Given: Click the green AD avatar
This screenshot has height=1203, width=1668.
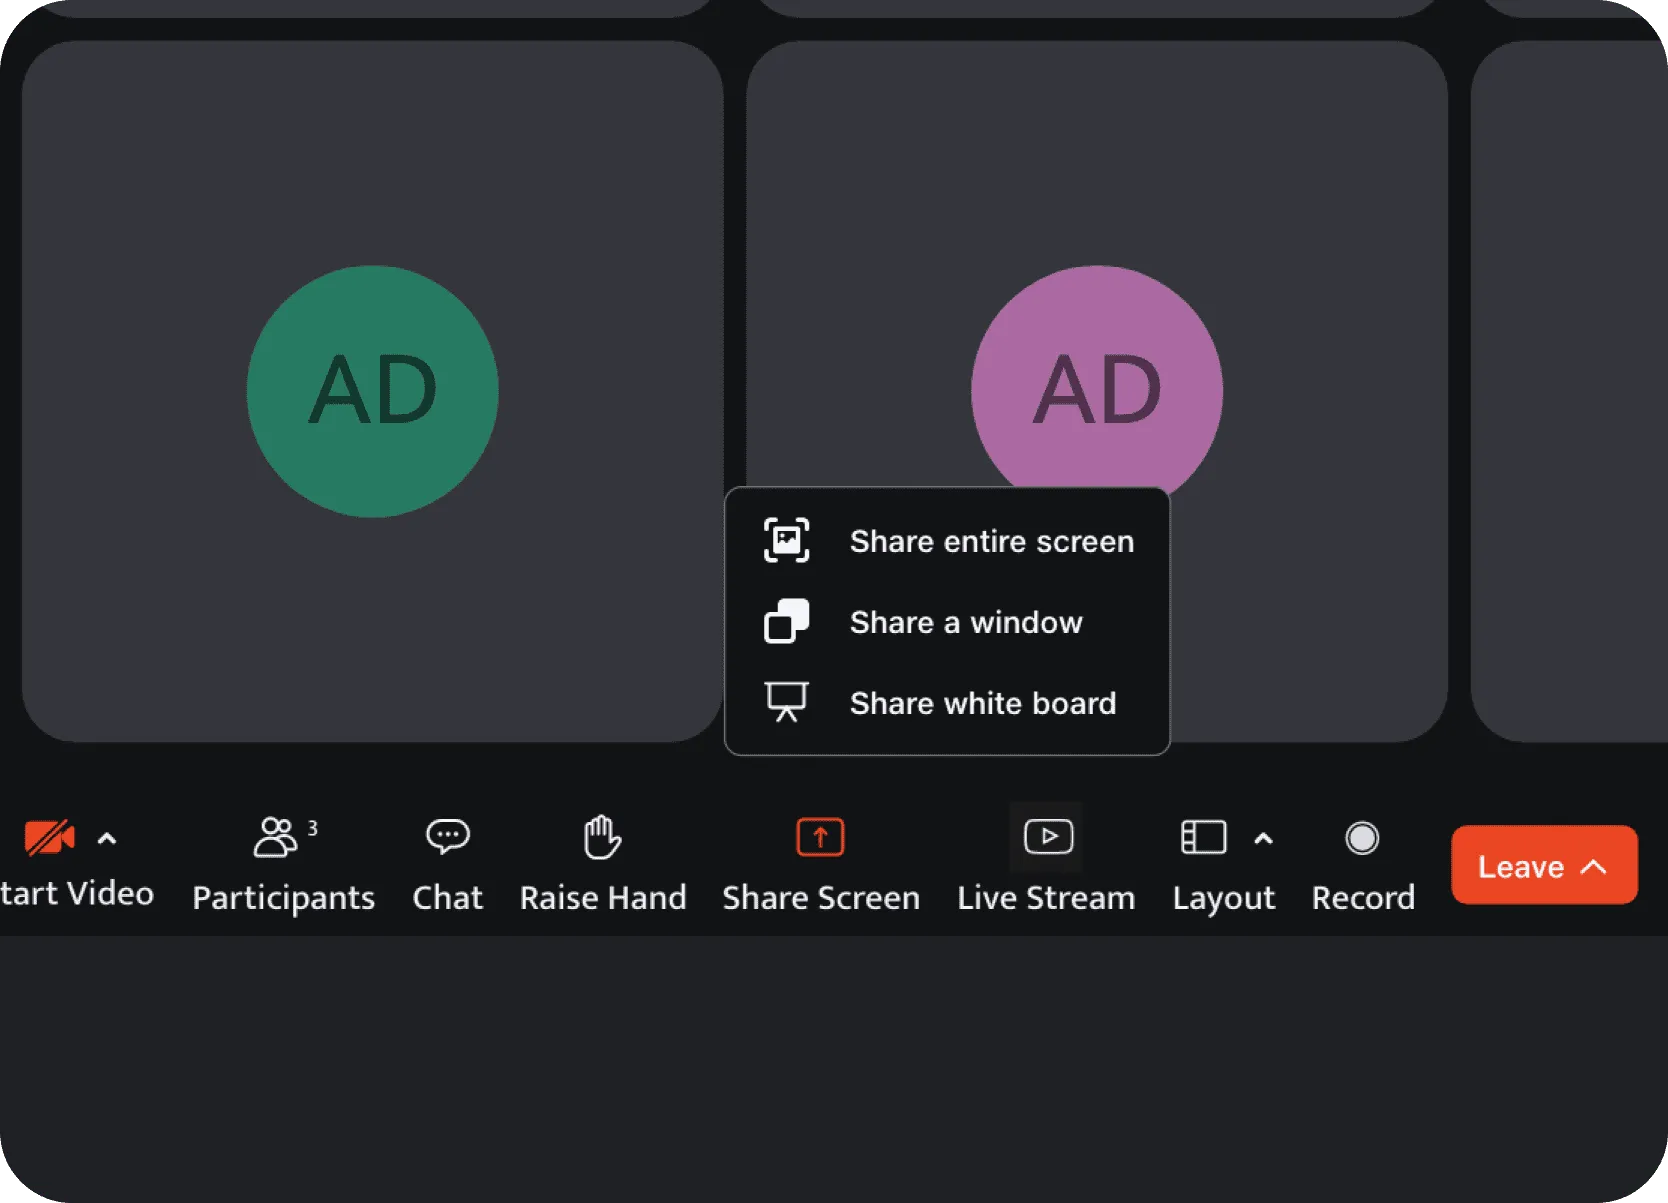Looking at the screenshot, I should (x=372, y=391).
